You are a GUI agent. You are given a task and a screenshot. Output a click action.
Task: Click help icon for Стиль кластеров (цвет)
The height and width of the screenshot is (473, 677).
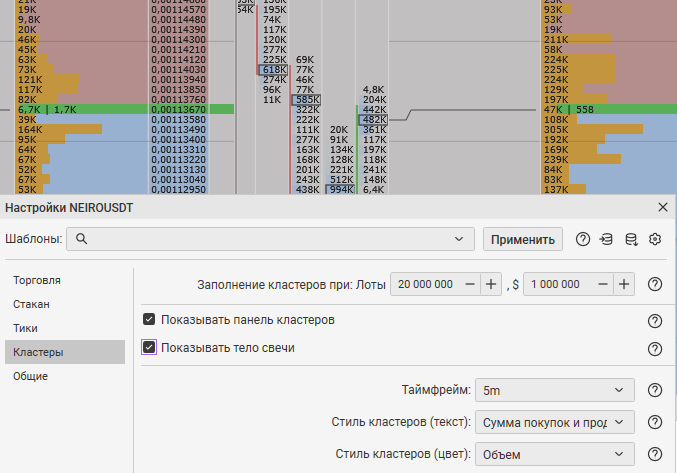pos(655,454)
